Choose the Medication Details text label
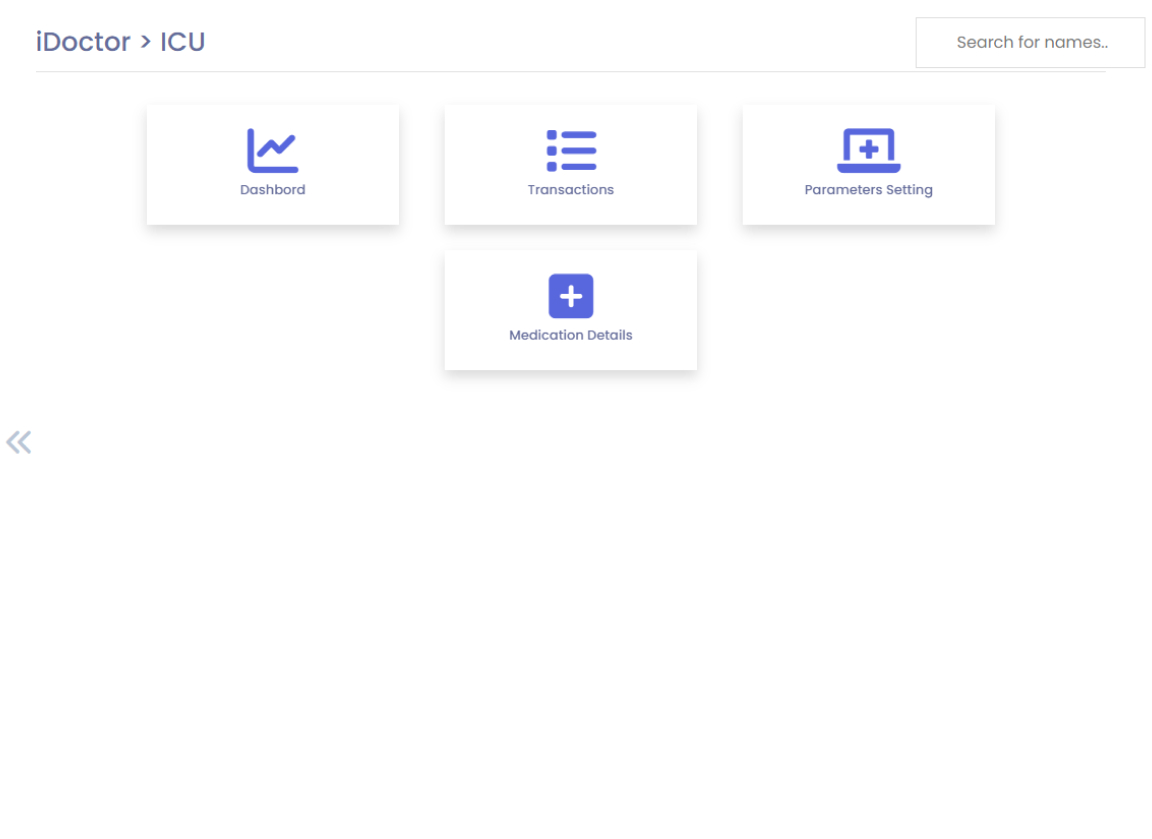1152x839 pixels. tap(571, 335)
